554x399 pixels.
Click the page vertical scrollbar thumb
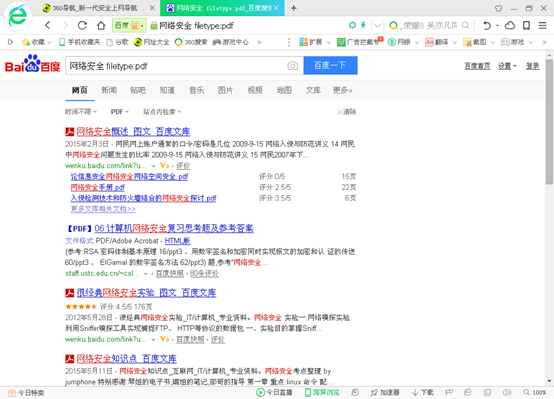(x=549, y=121)
